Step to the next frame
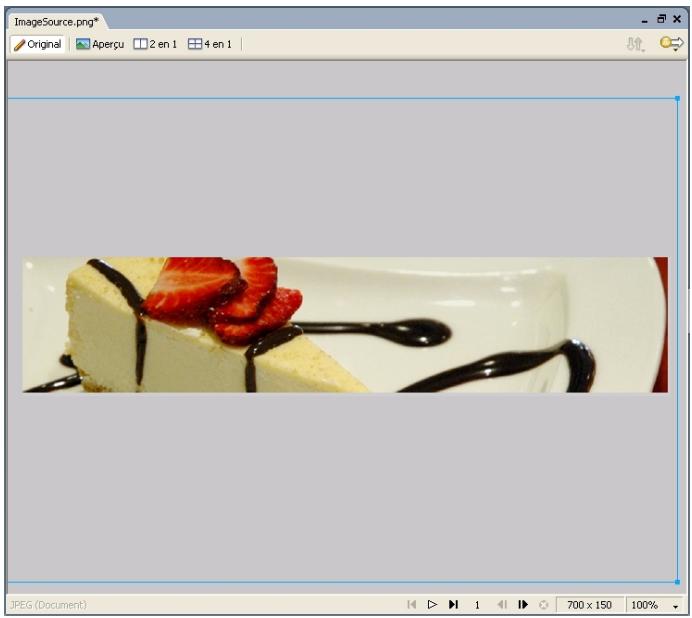Viewport: 692px width, 618px height. 523,604
